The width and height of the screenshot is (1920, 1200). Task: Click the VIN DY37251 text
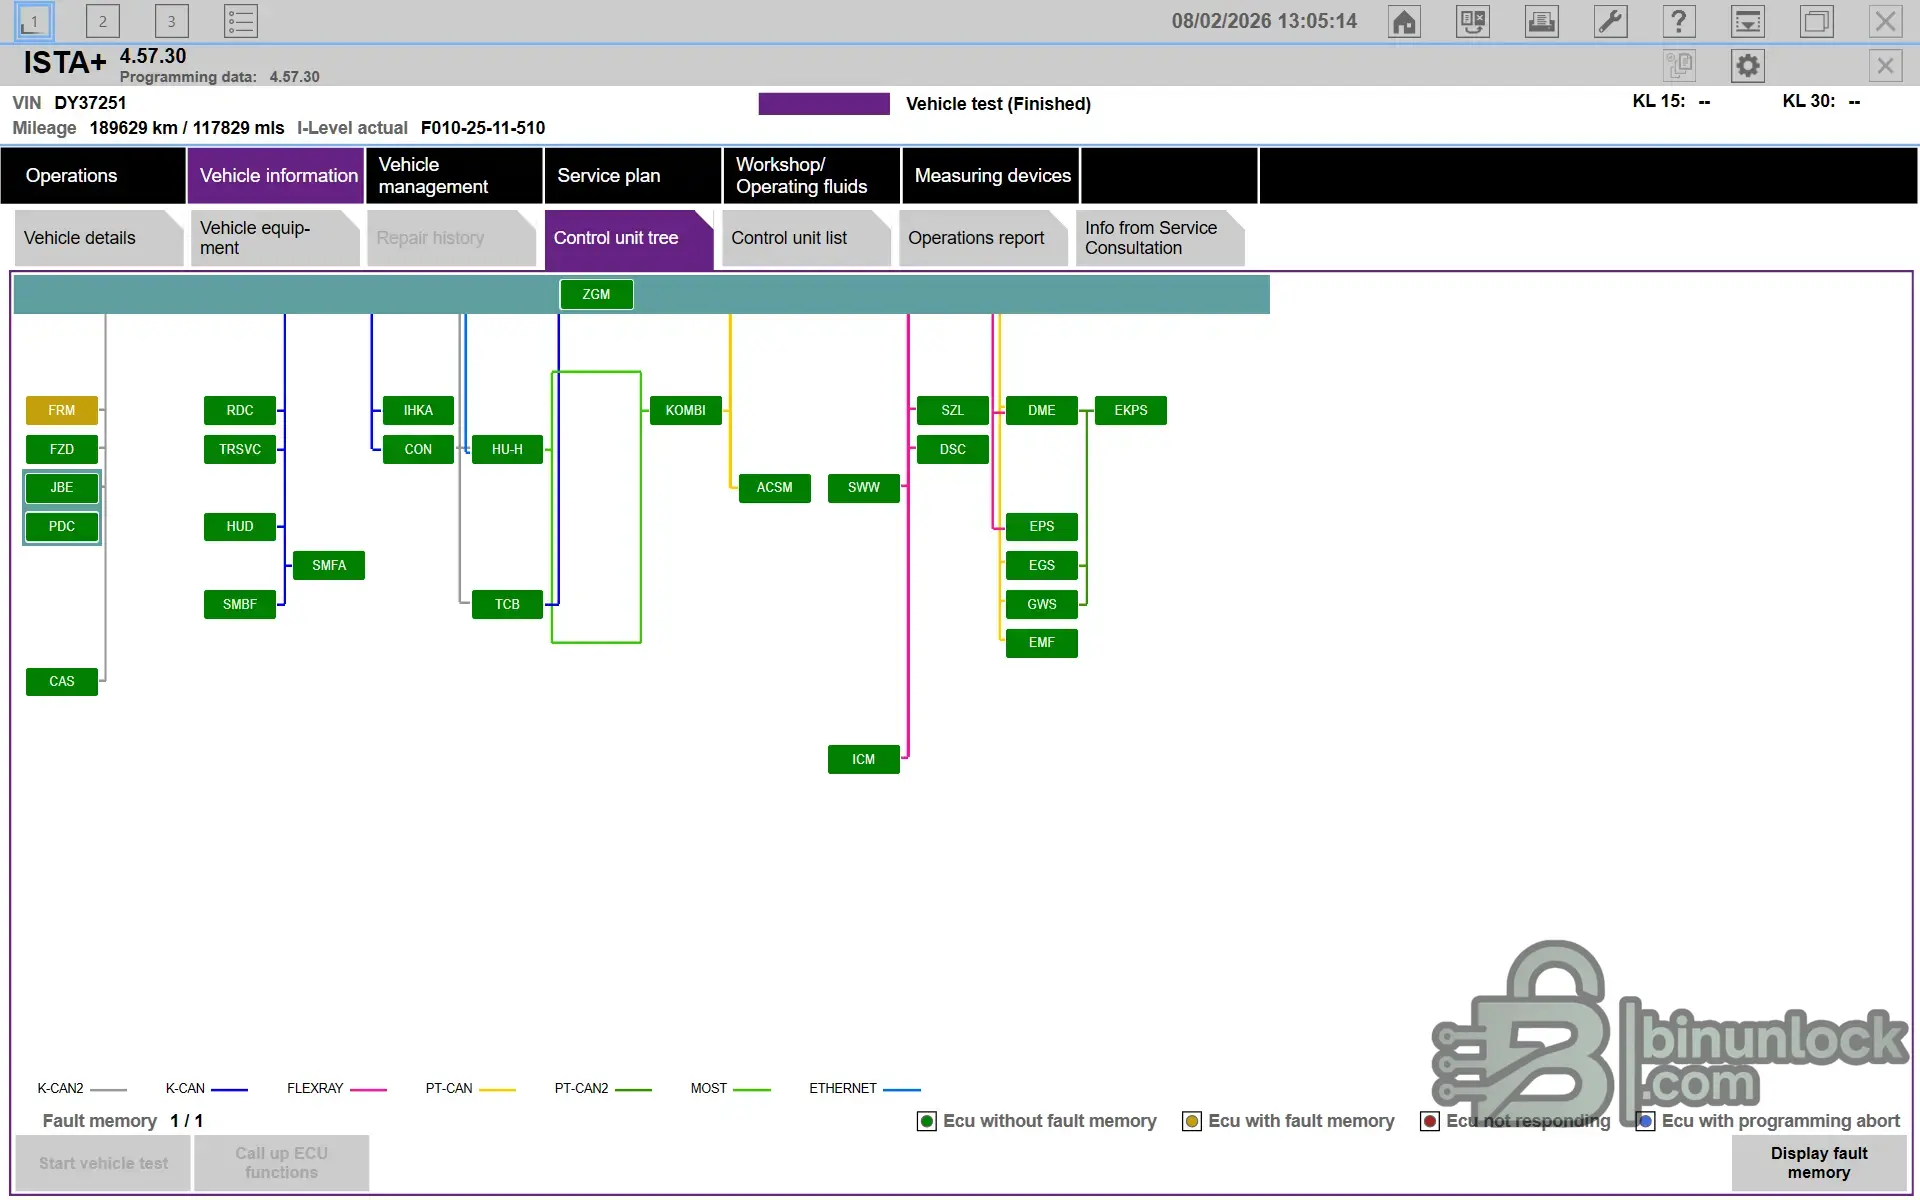click(x=70, y=103)
